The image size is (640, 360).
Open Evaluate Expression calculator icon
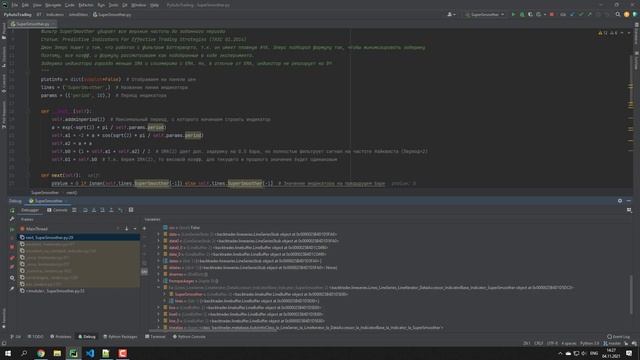tap(131, 210)
